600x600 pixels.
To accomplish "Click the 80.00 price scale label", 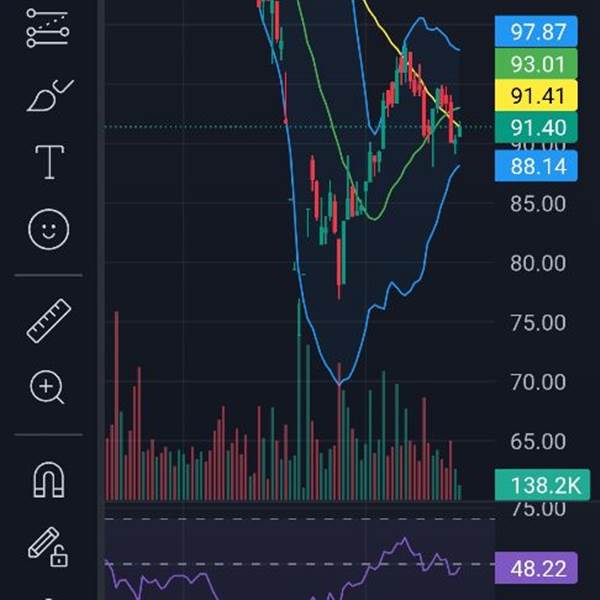I will [538, 263].
